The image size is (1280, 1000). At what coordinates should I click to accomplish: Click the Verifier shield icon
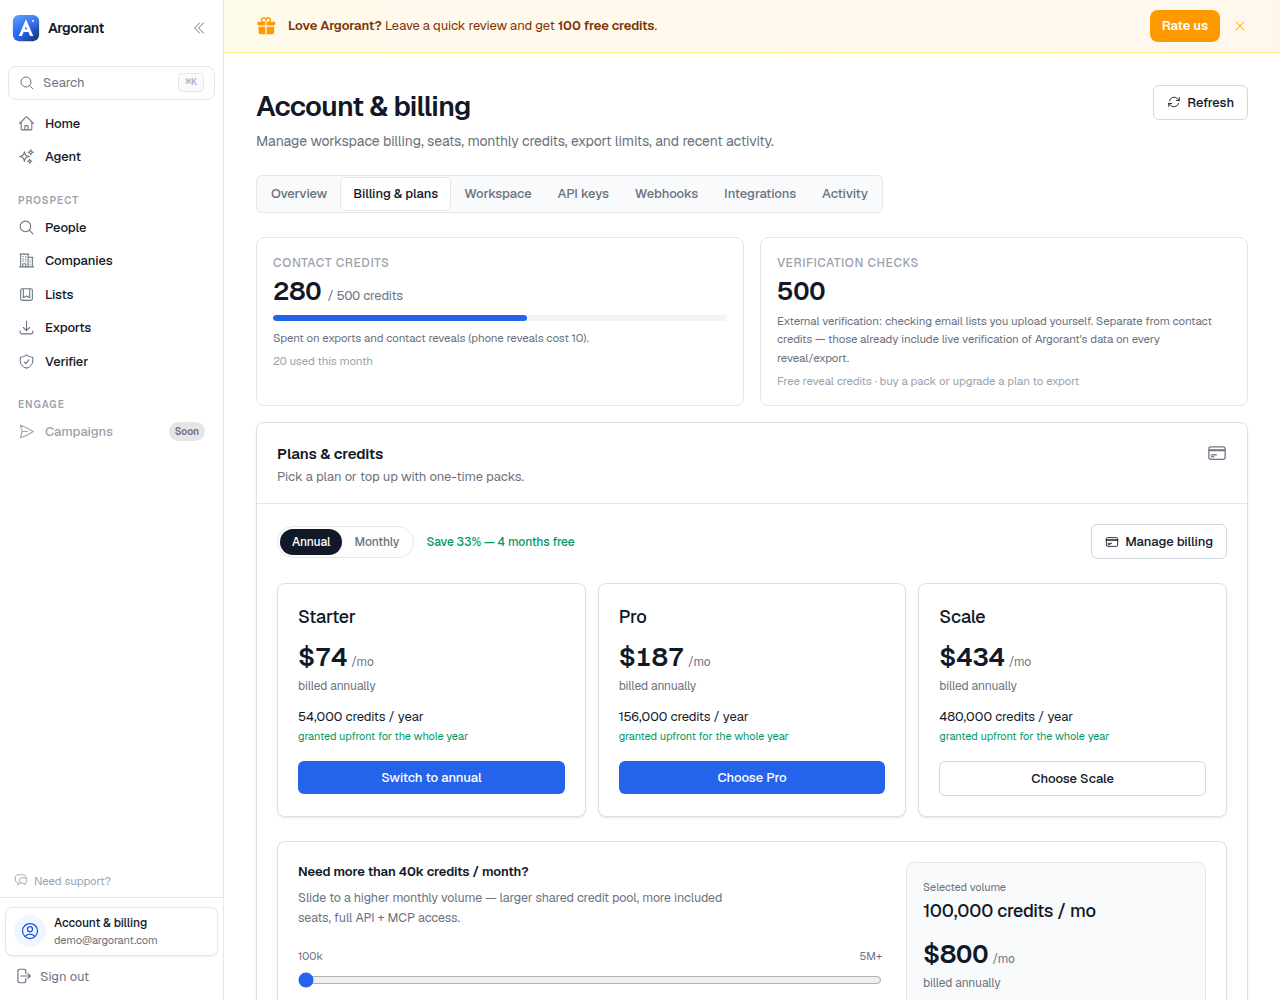27,362
